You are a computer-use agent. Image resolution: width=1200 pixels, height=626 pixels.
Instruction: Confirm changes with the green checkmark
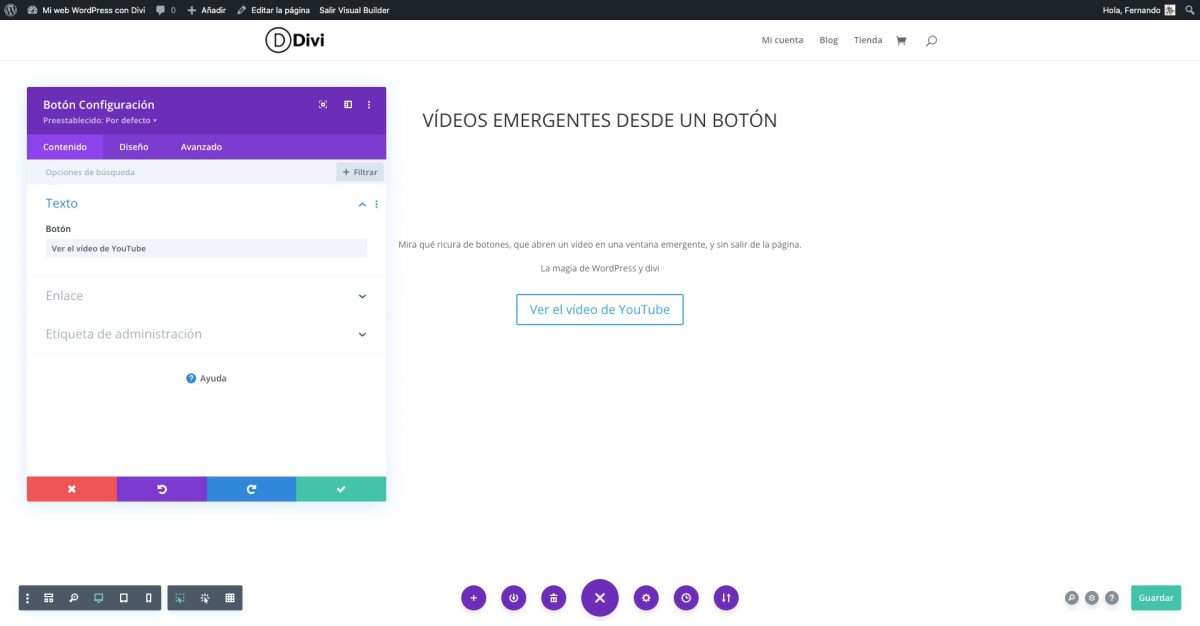tap(340, 488)
